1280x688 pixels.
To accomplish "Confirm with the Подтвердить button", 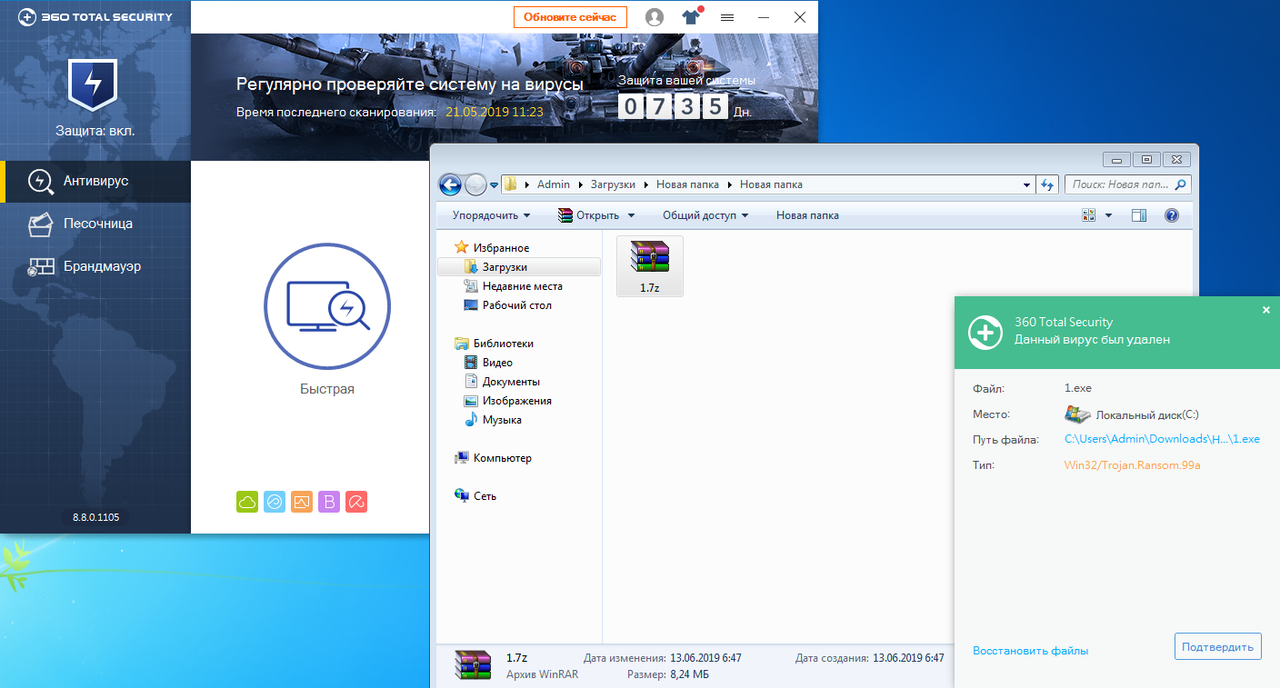I will click(1217, 646).
